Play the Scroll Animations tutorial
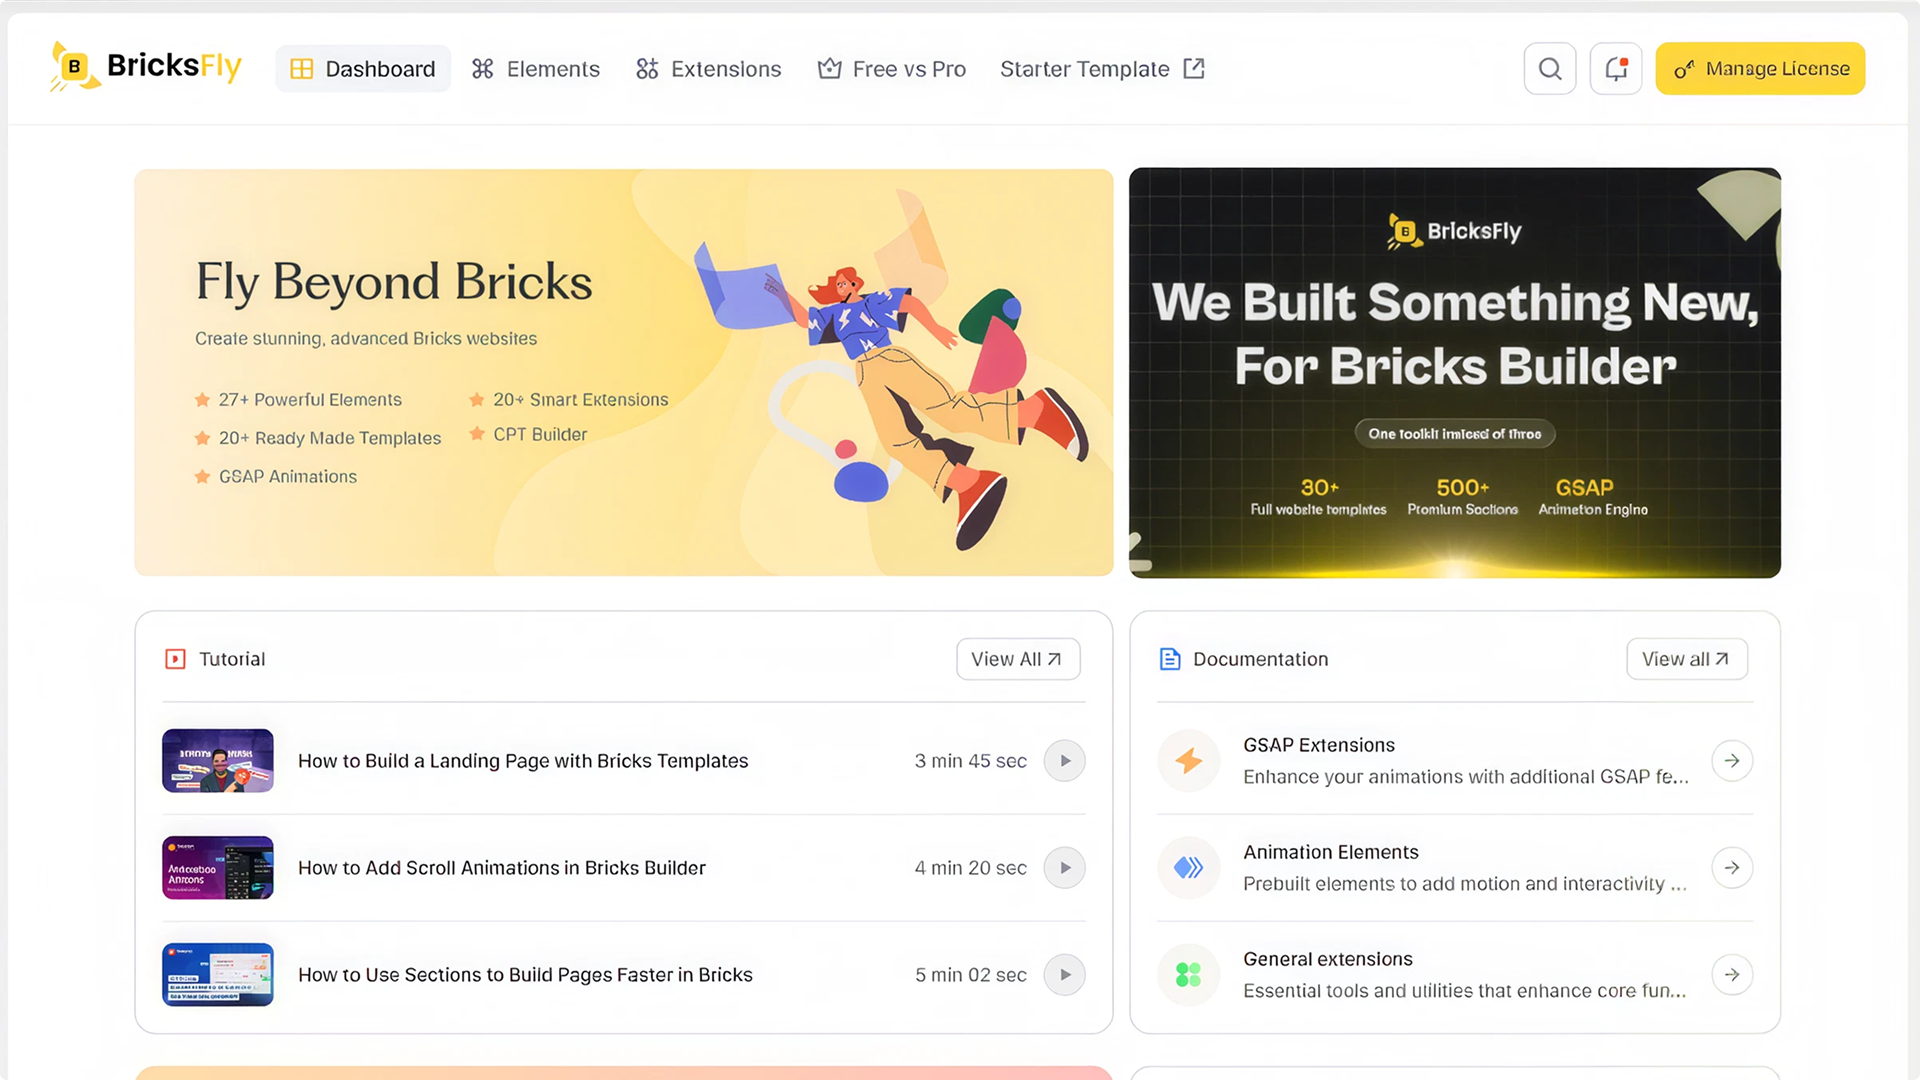The width and height of the screenshot is (1920, 1080). (1065, 868)
